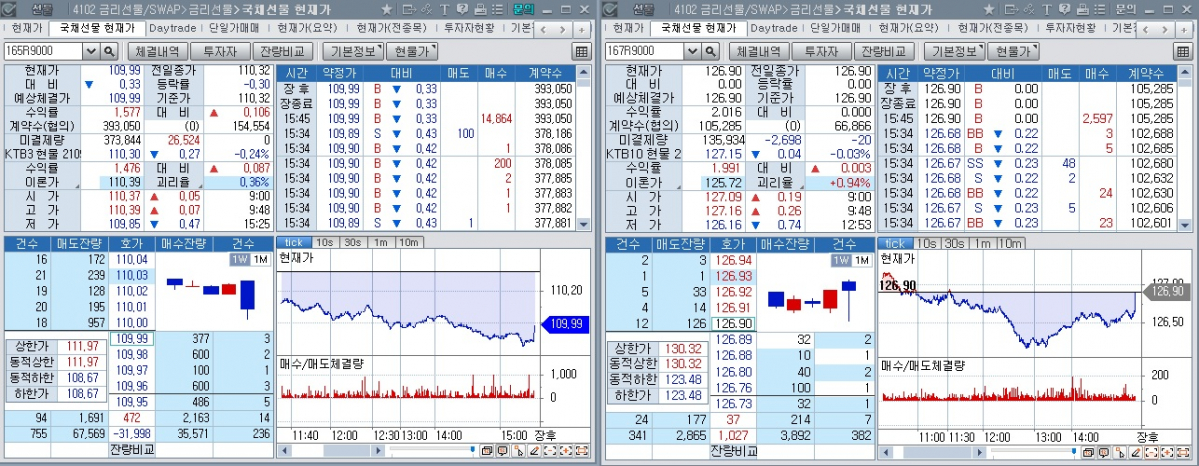Fit right chart to full view icon
The height and width of the screenshot is (466, 1199).
(x=1183, y=451)
